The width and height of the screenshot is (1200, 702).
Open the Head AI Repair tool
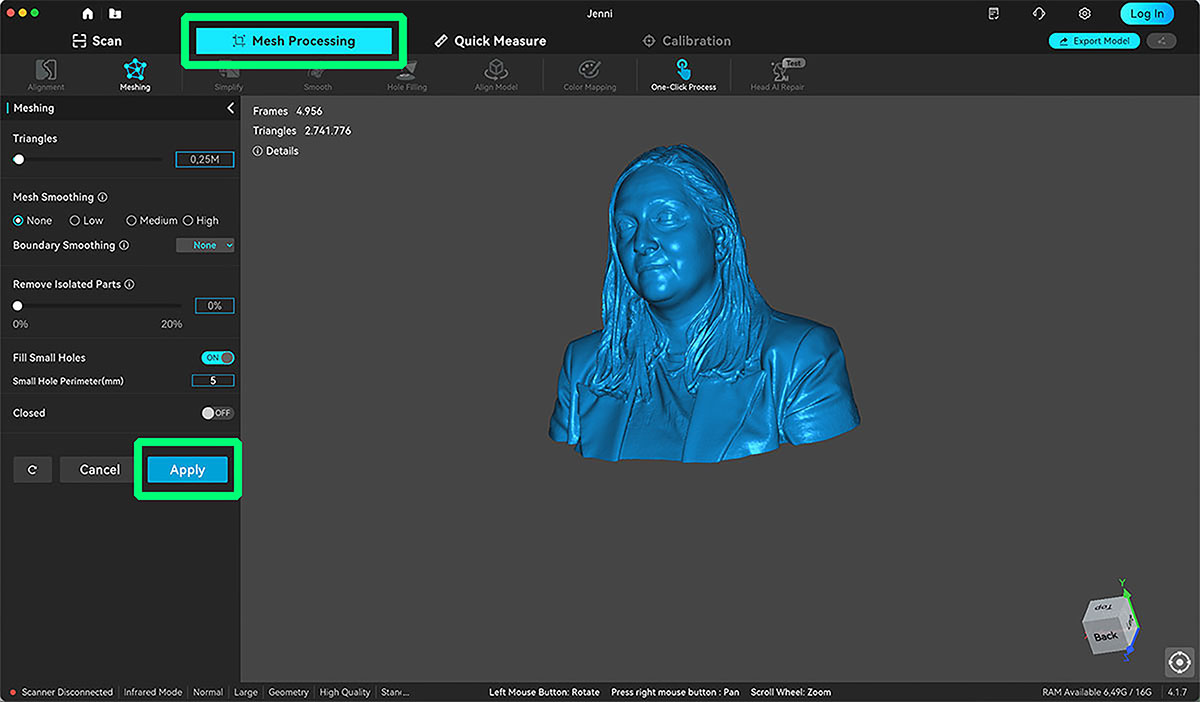pyautogui.click(x=777, y=74)
